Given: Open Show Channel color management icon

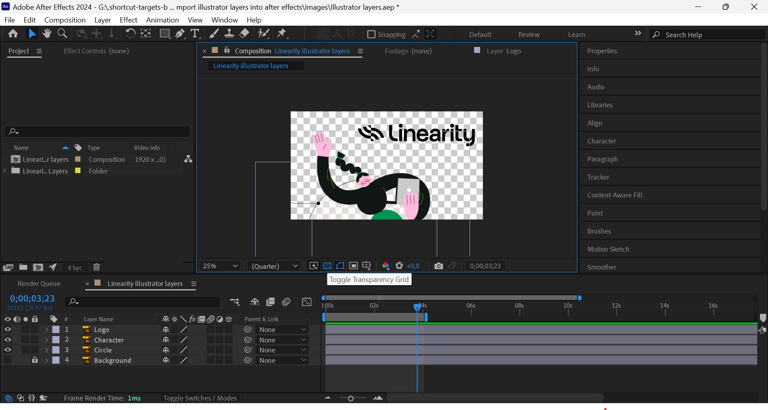Looking at the screenshot, I should point(385,265).
